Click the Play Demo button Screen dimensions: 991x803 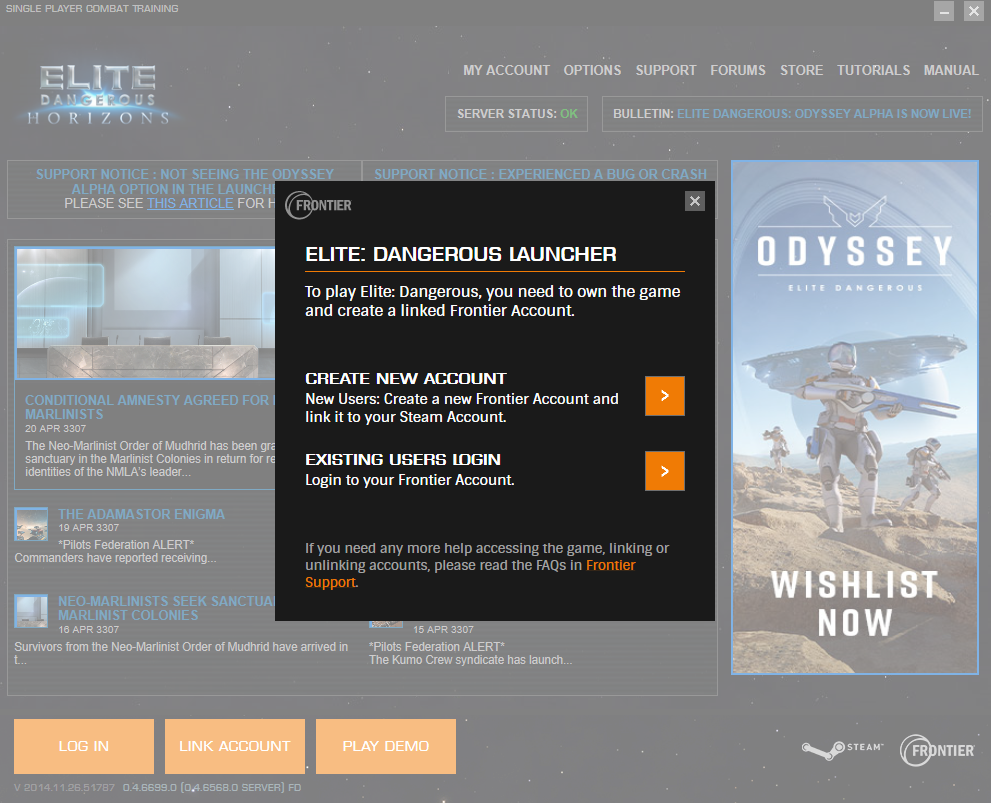386,746
